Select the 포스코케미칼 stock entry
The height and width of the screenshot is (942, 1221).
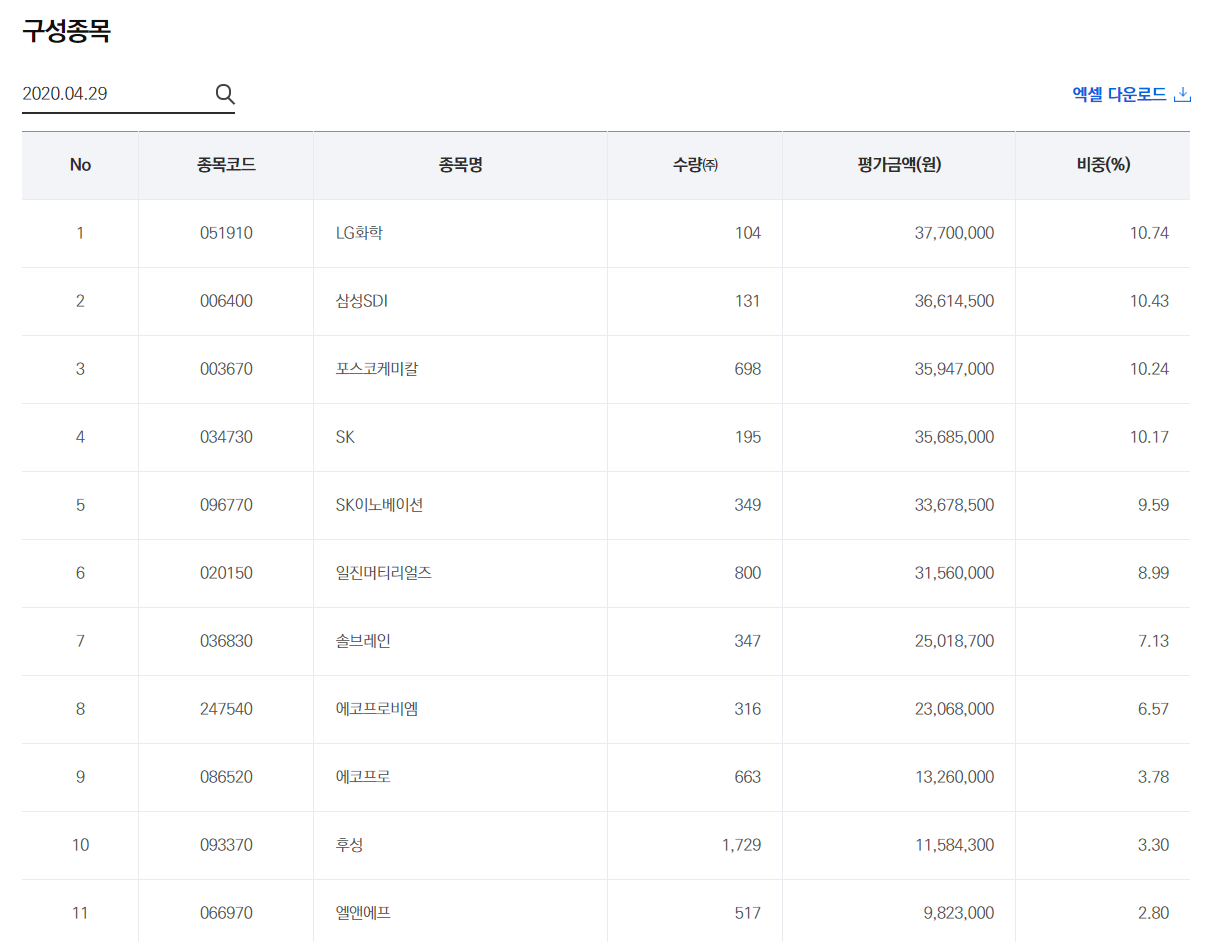(x=377, y=369)
